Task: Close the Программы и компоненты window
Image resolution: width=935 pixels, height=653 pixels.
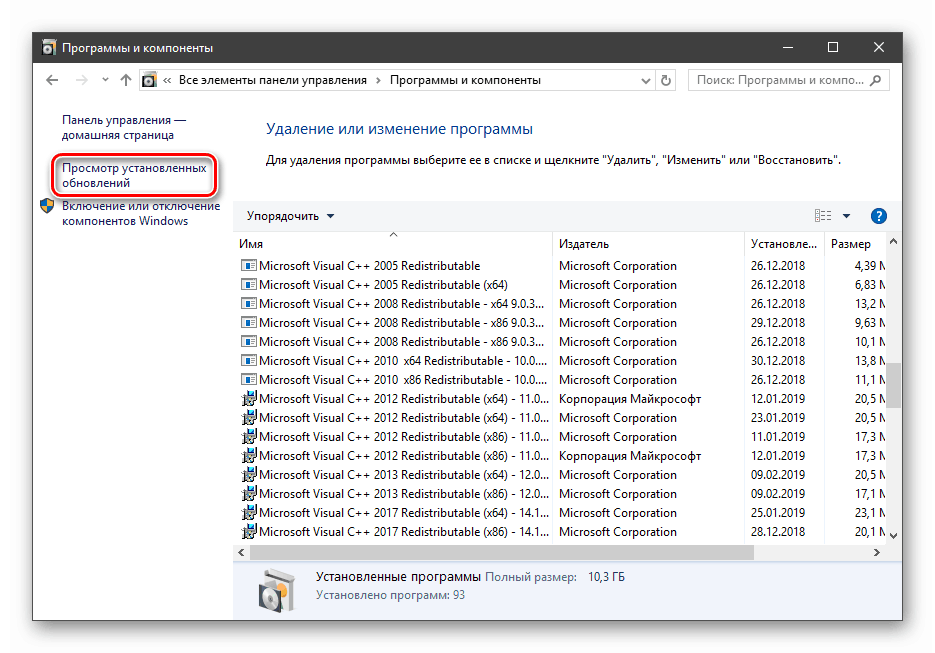Action: 878,47
